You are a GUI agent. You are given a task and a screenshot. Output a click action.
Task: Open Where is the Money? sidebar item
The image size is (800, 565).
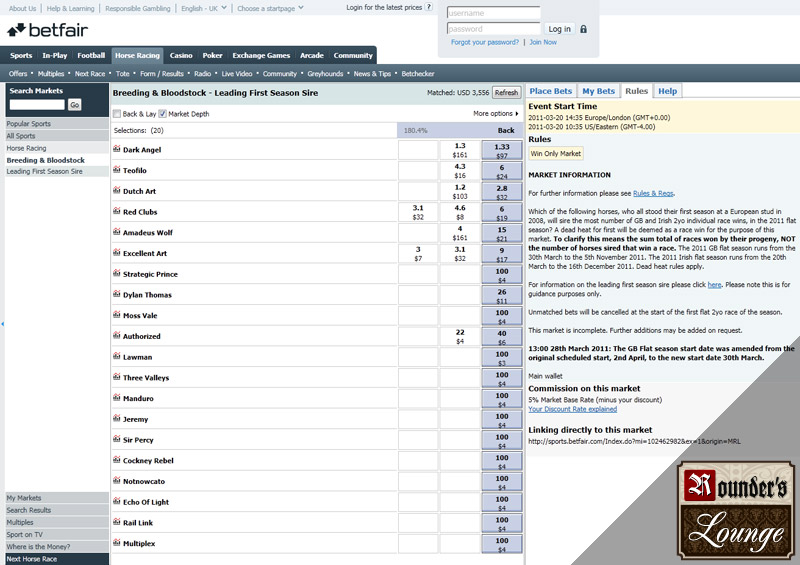pos(57,547)
